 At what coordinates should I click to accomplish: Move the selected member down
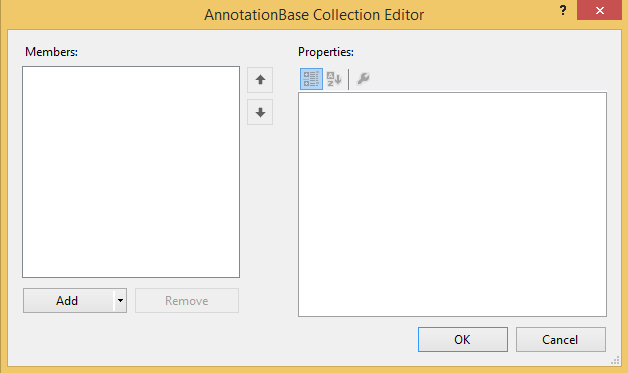260,112
